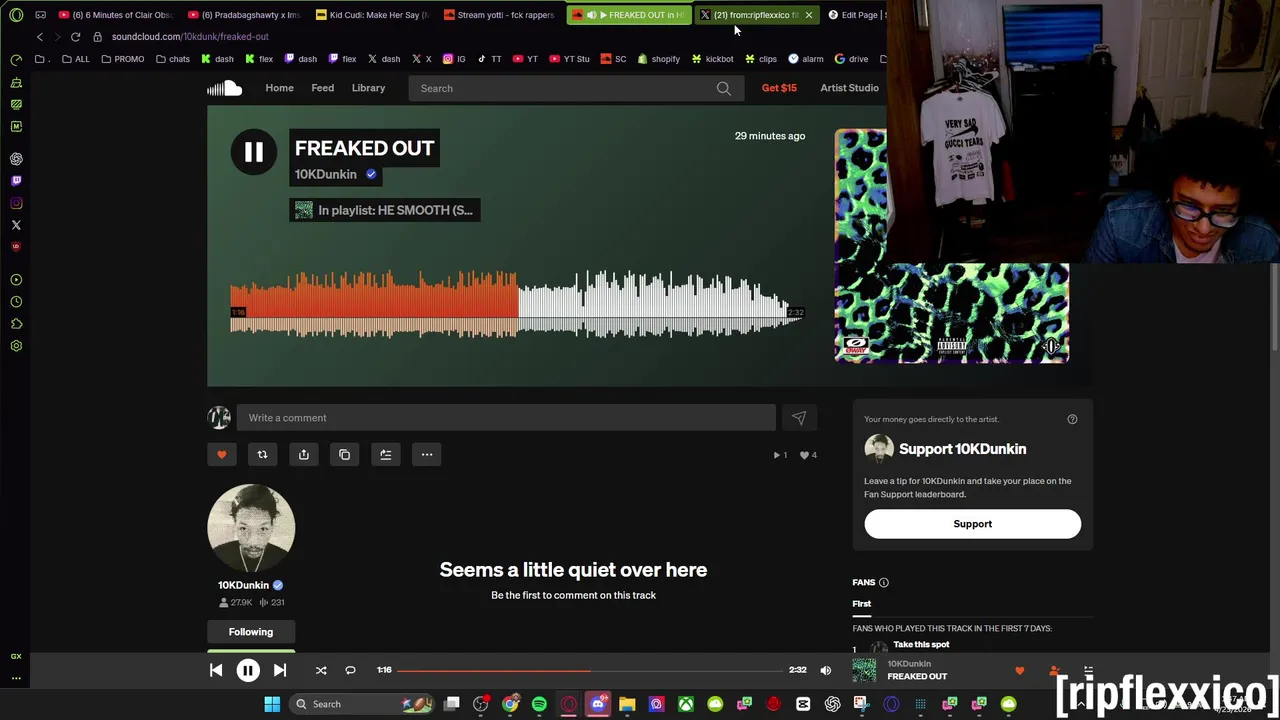This screenshot has height=720, width=1280.
Task: Open the IG bookmark
Action: (454, 59)
